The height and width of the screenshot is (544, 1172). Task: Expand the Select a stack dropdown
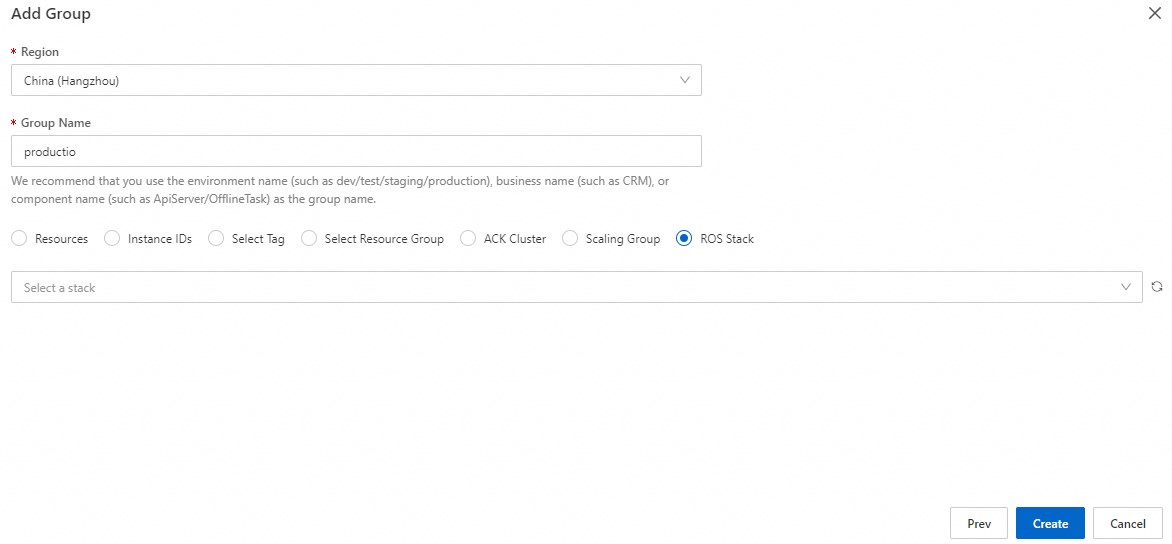pyautogui.click(x=576, y=287)
